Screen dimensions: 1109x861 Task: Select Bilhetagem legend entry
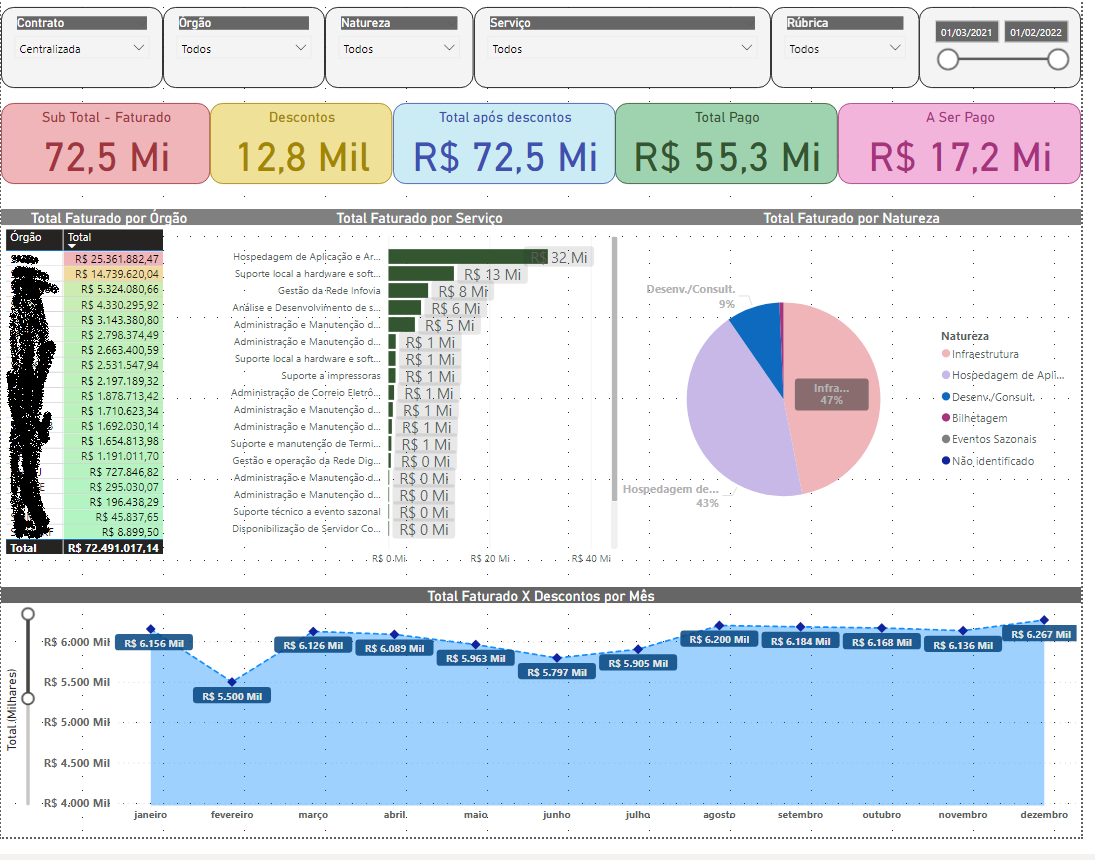[975, 418]
